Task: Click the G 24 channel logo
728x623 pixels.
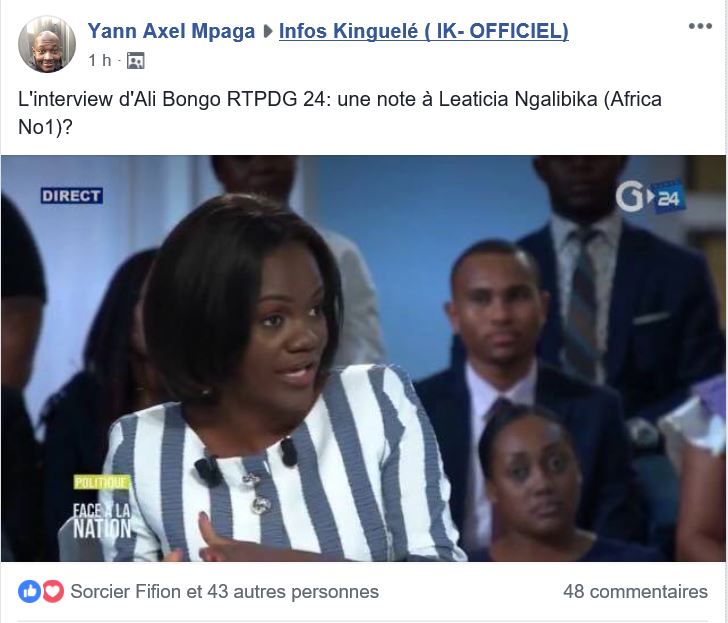Action: (650, 197)
